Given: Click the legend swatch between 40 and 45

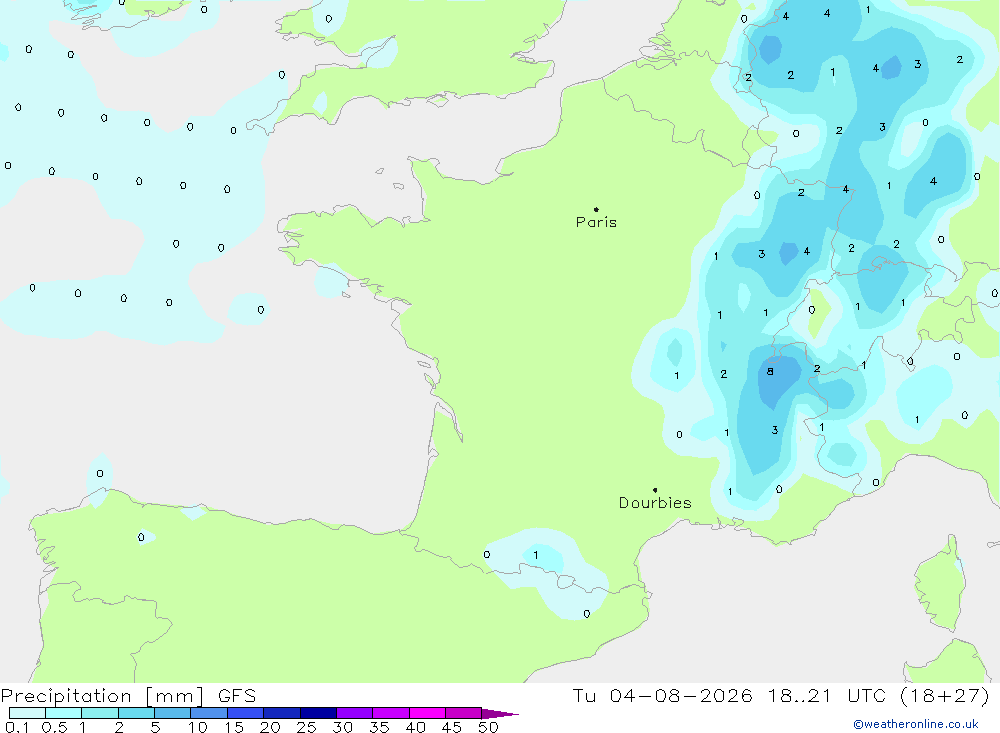Looking at the screenshot, I should click(x=427, y=713).
